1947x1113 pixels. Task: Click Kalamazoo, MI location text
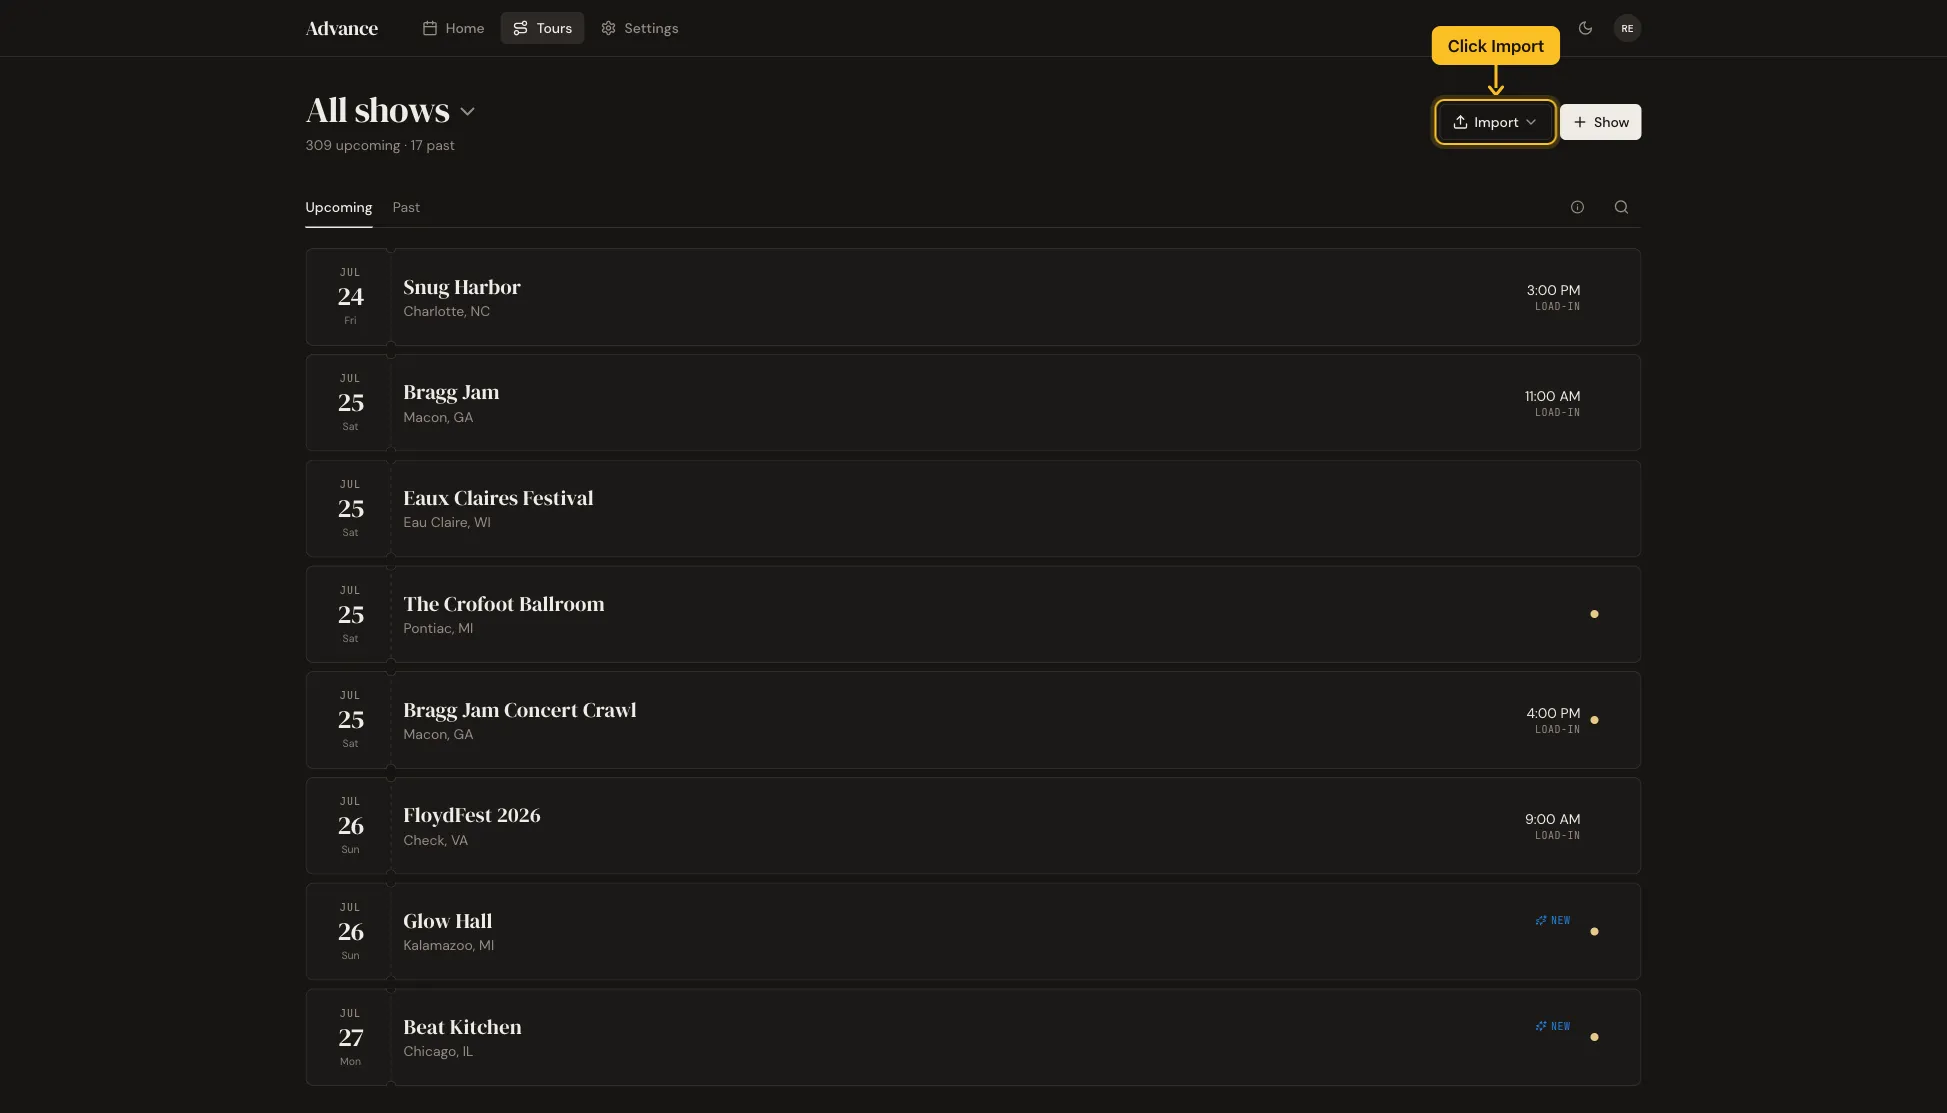pos(448,946)
